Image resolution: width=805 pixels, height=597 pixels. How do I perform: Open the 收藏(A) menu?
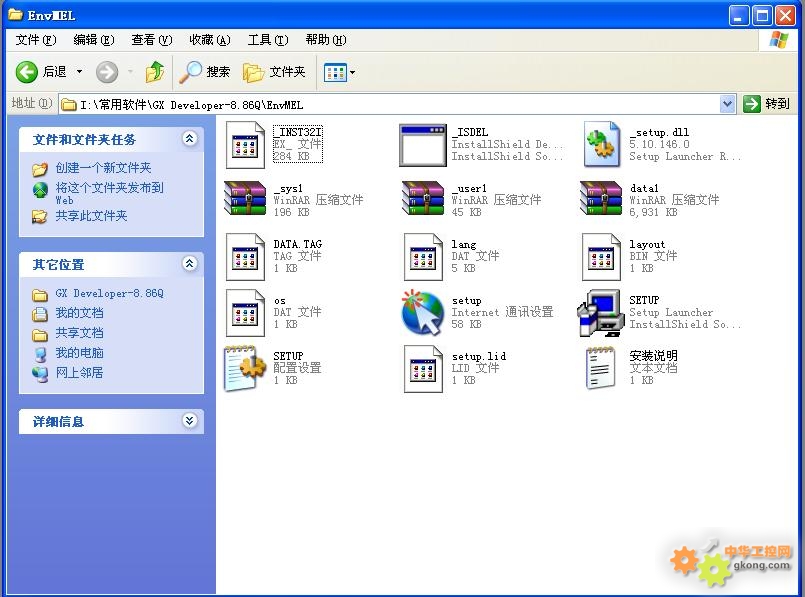(210, 40)
